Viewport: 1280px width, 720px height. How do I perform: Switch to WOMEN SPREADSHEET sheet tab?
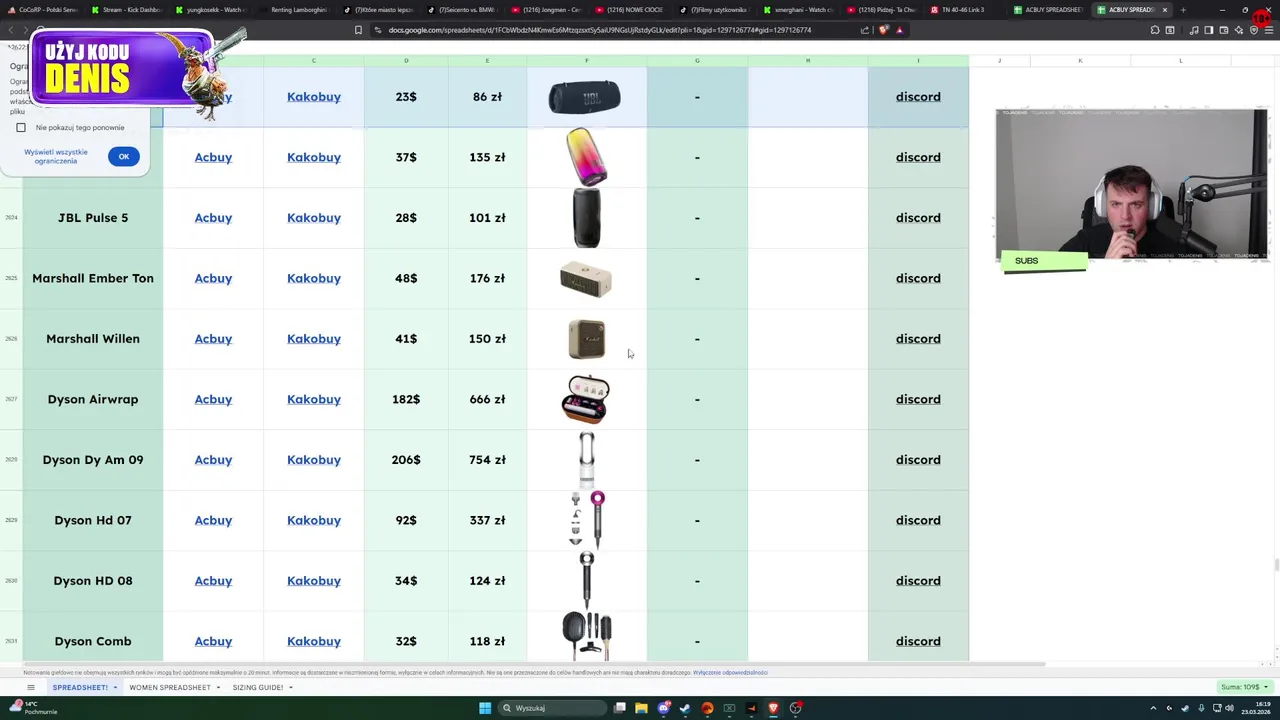click(x=170, y=688)
